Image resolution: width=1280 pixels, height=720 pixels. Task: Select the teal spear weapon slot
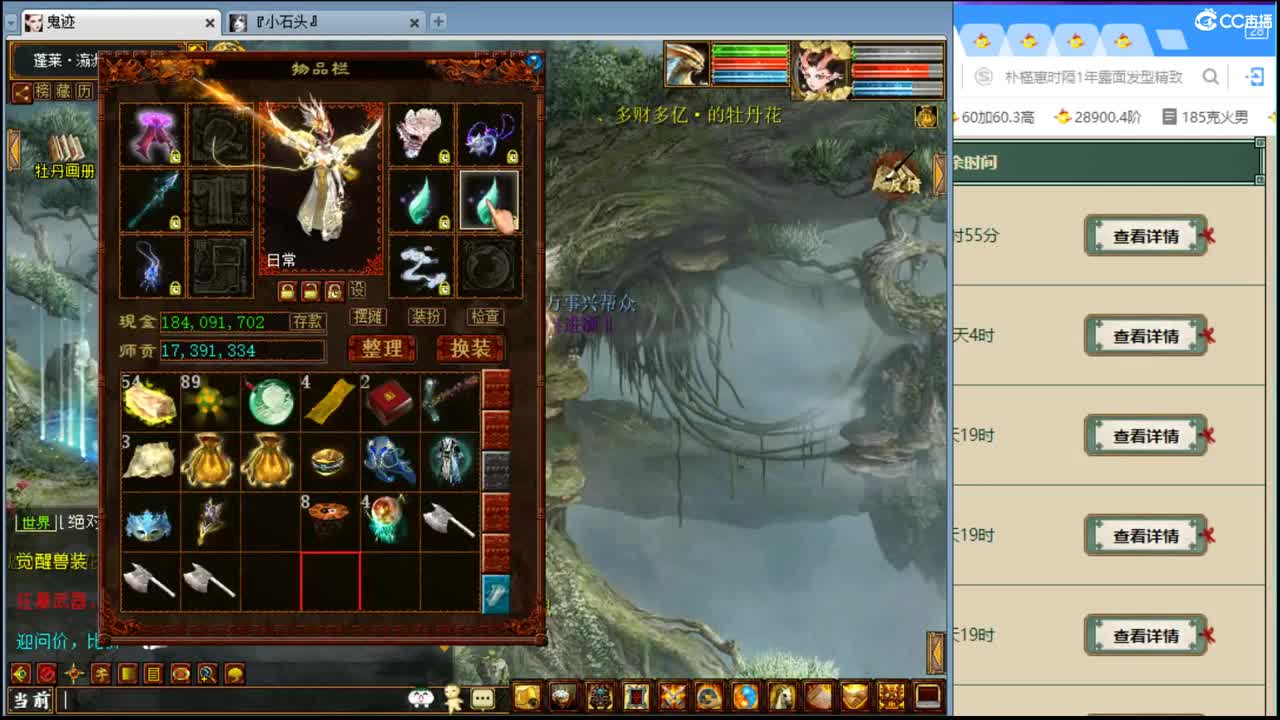151,200
